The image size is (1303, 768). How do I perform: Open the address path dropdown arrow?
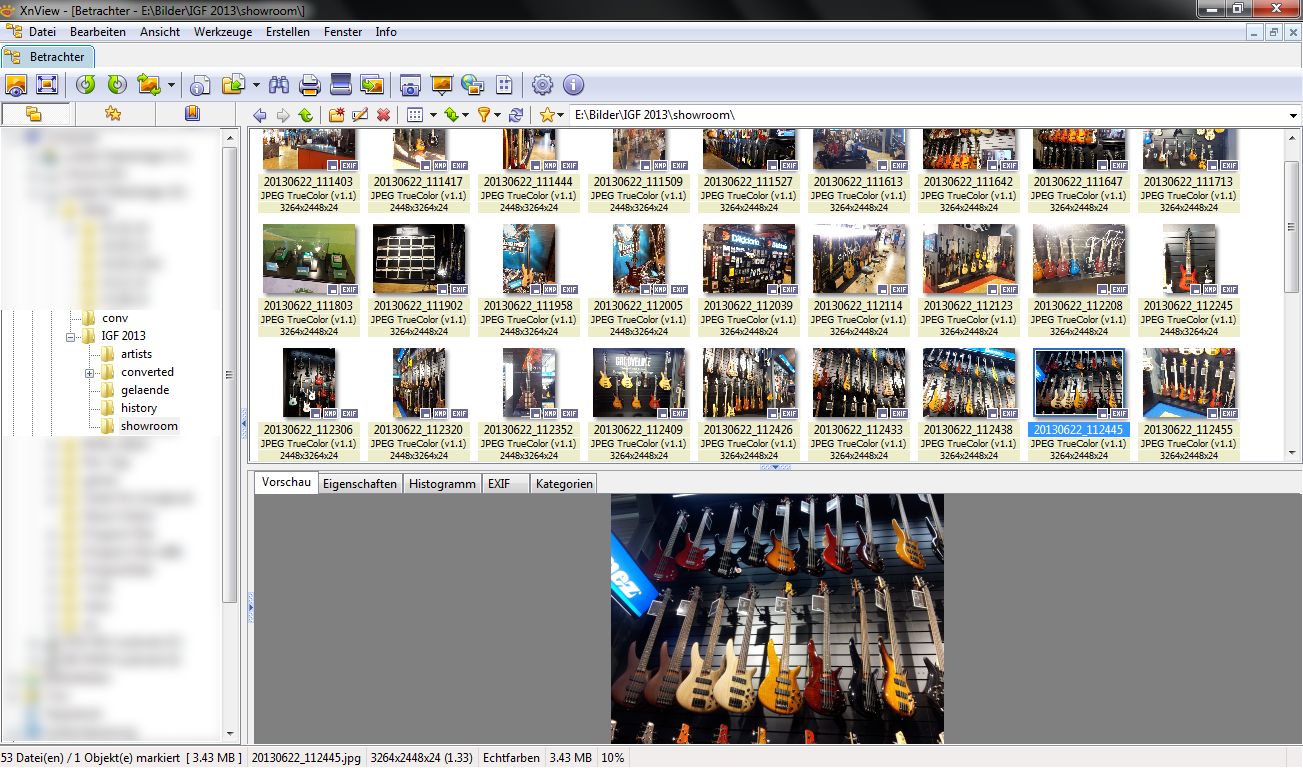pos(1294,116)
